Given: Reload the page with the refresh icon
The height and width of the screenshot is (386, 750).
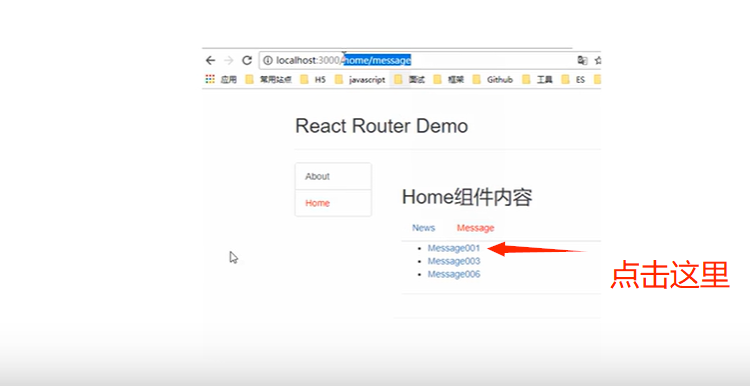Looking at the screenshot, I should click(247, 60).
